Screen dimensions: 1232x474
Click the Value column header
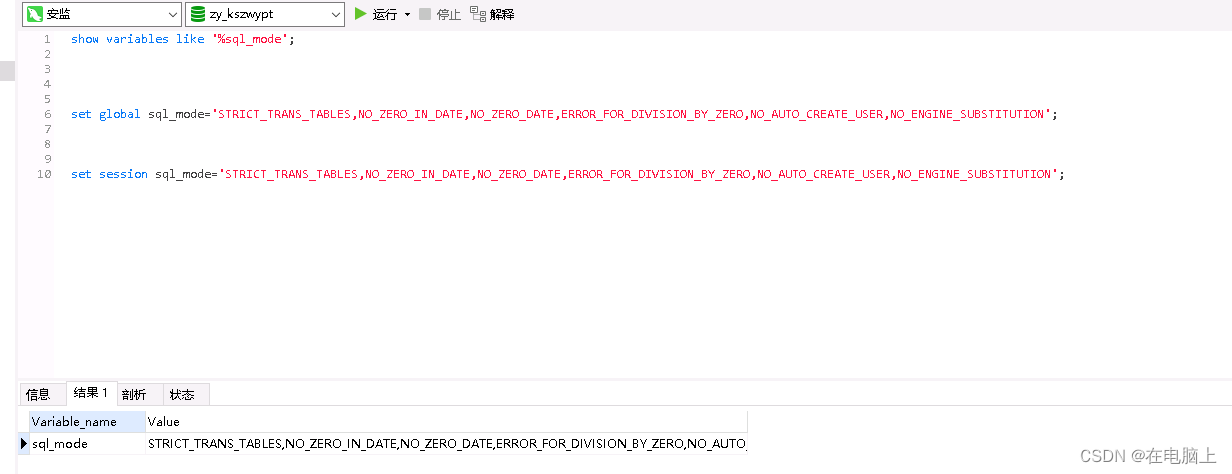446,421
